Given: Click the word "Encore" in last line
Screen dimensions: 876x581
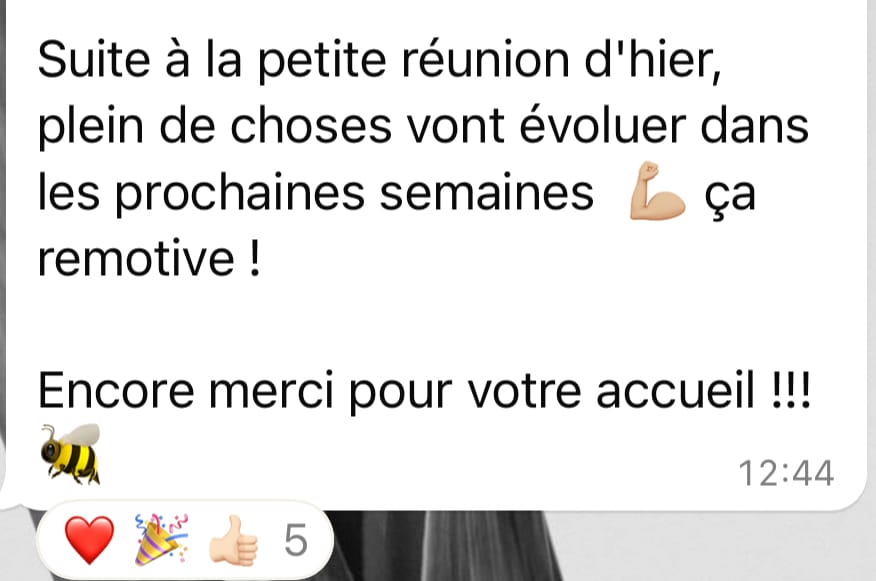Looking at the screenshot, I should tap(116, 390).
